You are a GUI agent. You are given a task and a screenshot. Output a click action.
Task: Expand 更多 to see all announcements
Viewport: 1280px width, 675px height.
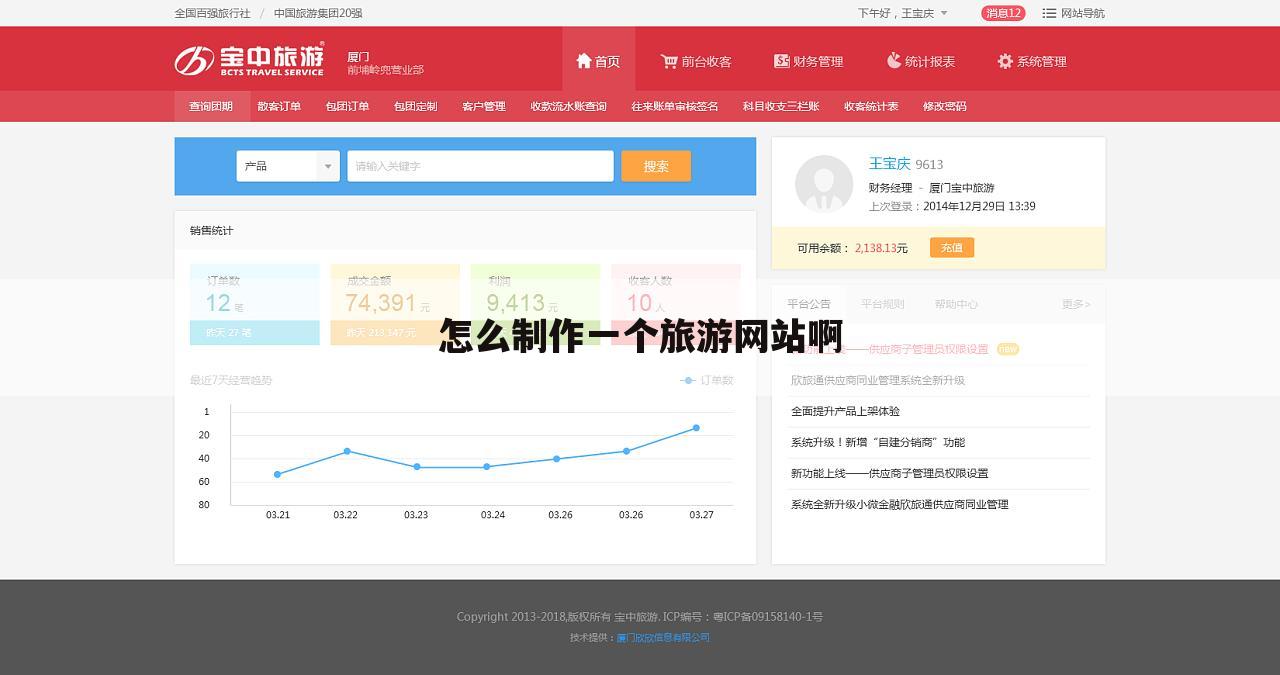click(x=1076, y=303)
